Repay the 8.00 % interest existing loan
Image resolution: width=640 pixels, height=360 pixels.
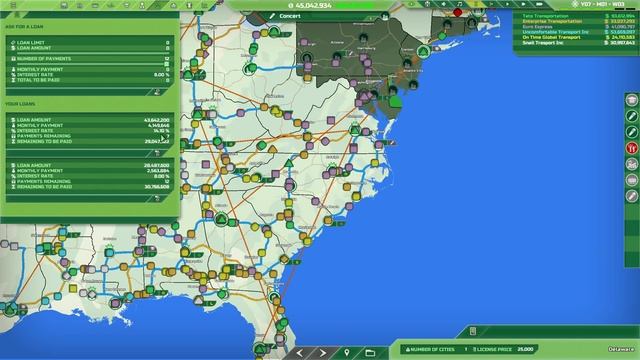point(157,198)
